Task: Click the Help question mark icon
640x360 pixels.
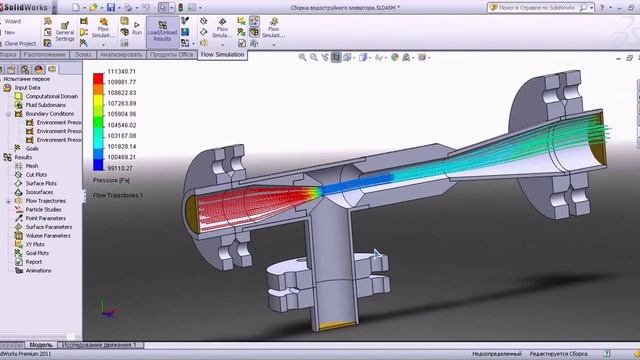Action: click(x=602, y=7)
